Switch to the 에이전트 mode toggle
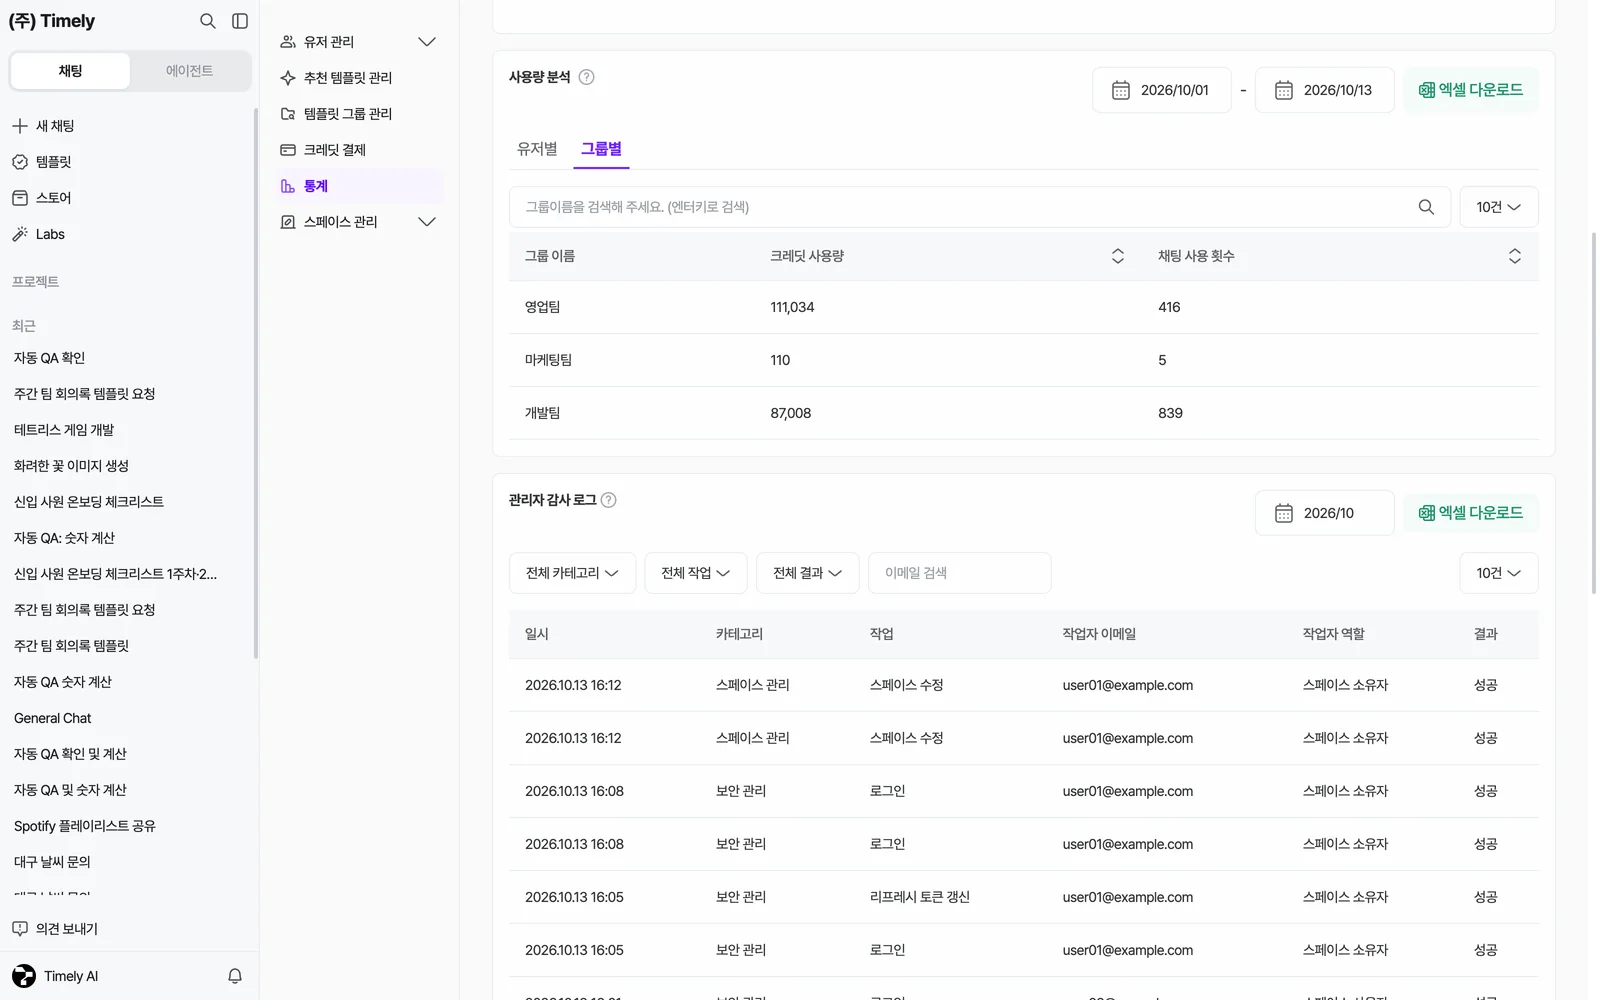This screenshot has height=1000, width=1600. [189, 71]
